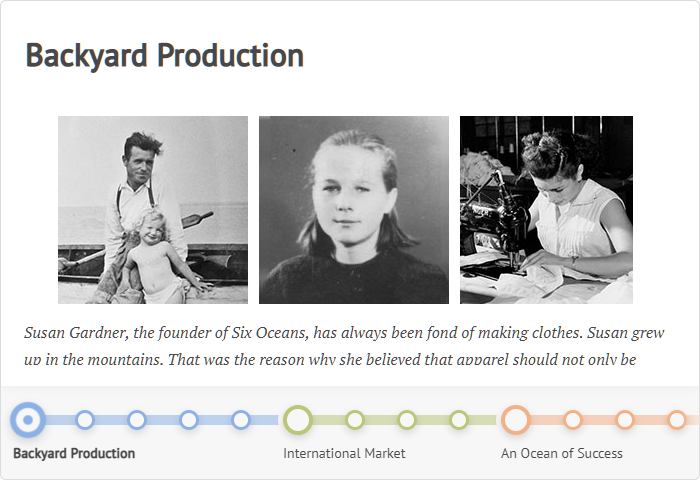700x480 pixels.
Task: Select the large green International Market marker
Action: pos(298,420)
